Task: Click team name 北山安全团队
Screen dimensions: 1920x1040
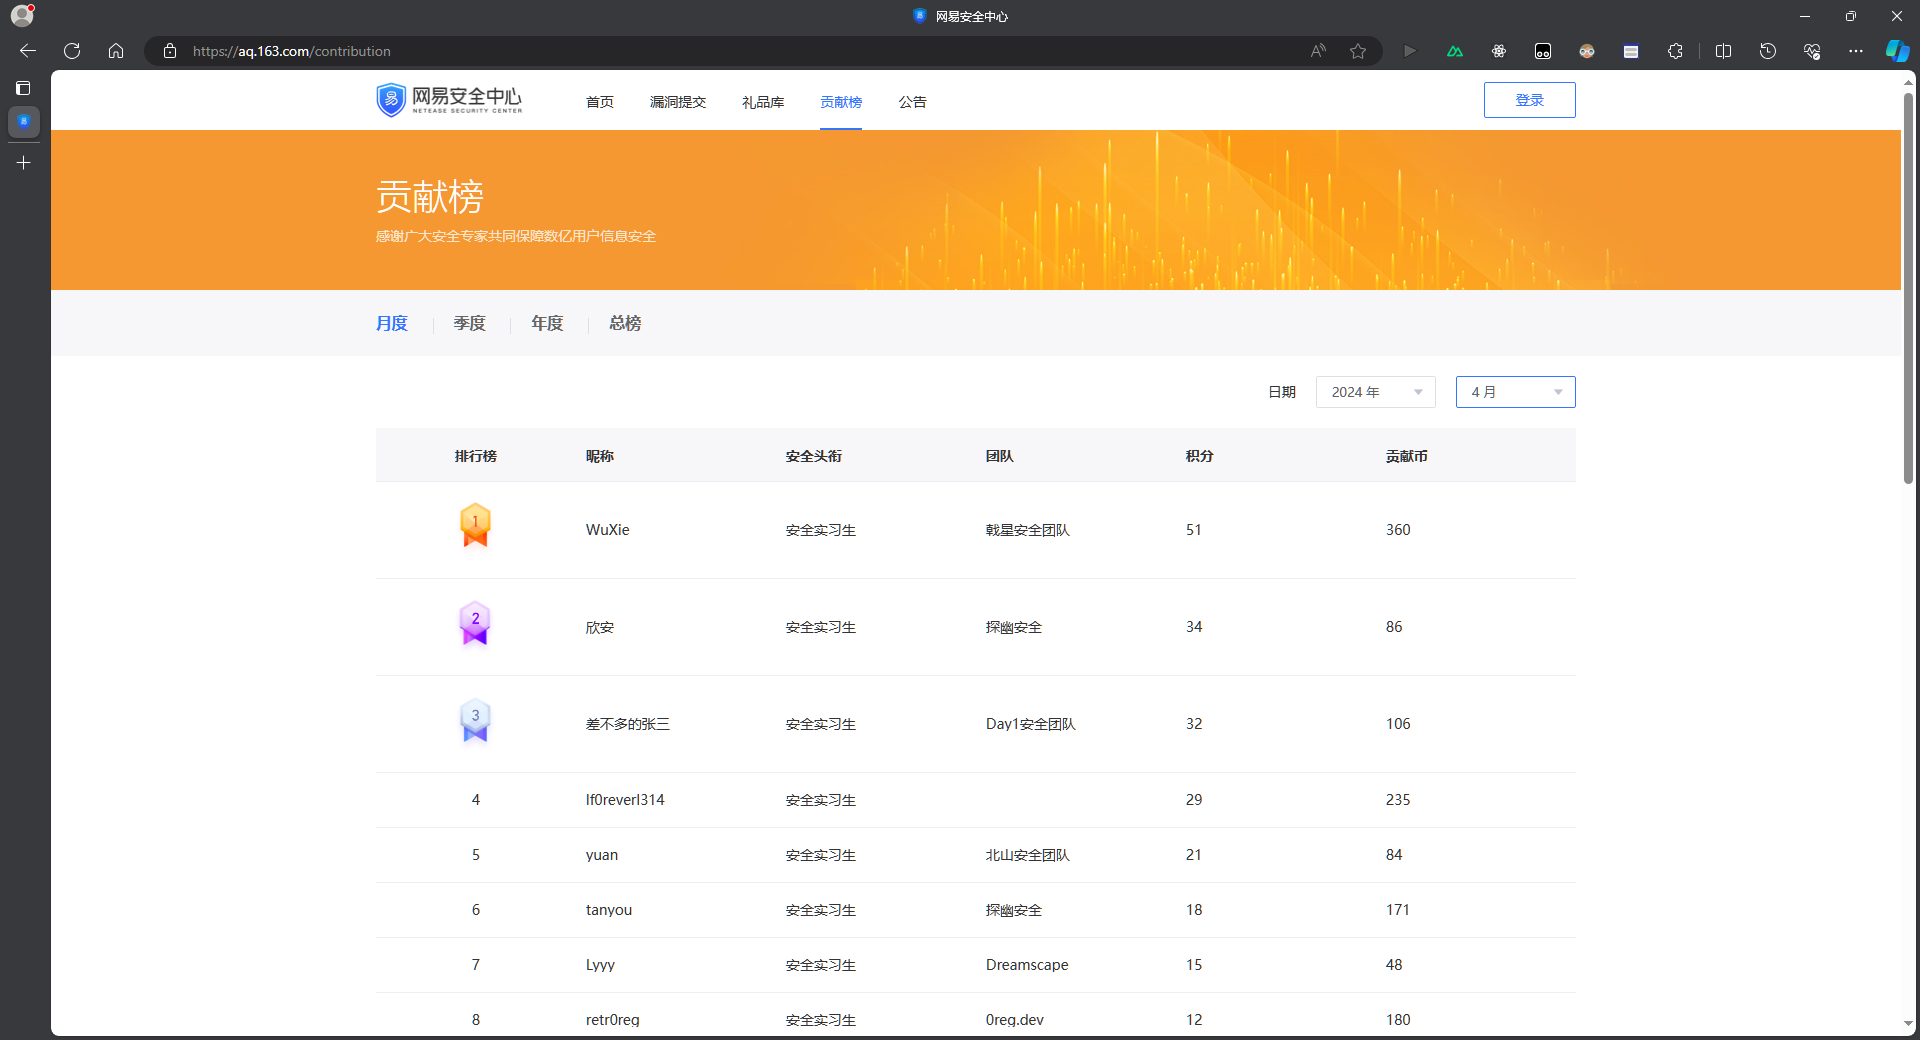Action: pyautogui.click(x=1028, y=855)
